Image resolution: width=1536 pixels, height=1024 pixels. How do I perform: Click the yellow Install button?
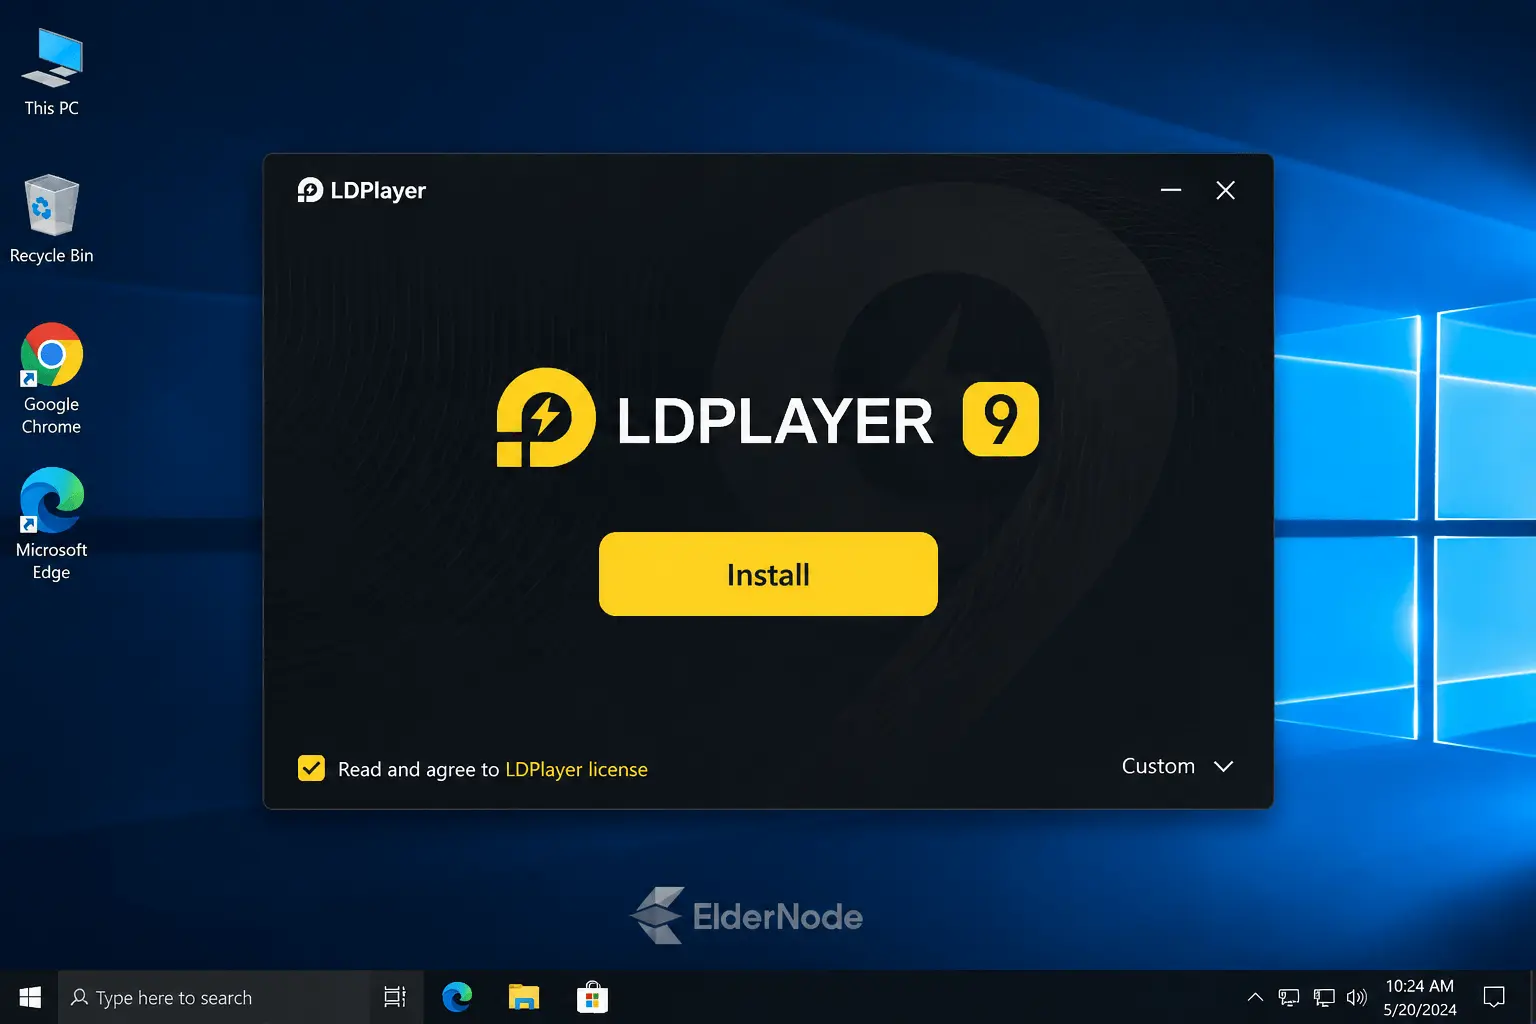(x=768, y=574)
